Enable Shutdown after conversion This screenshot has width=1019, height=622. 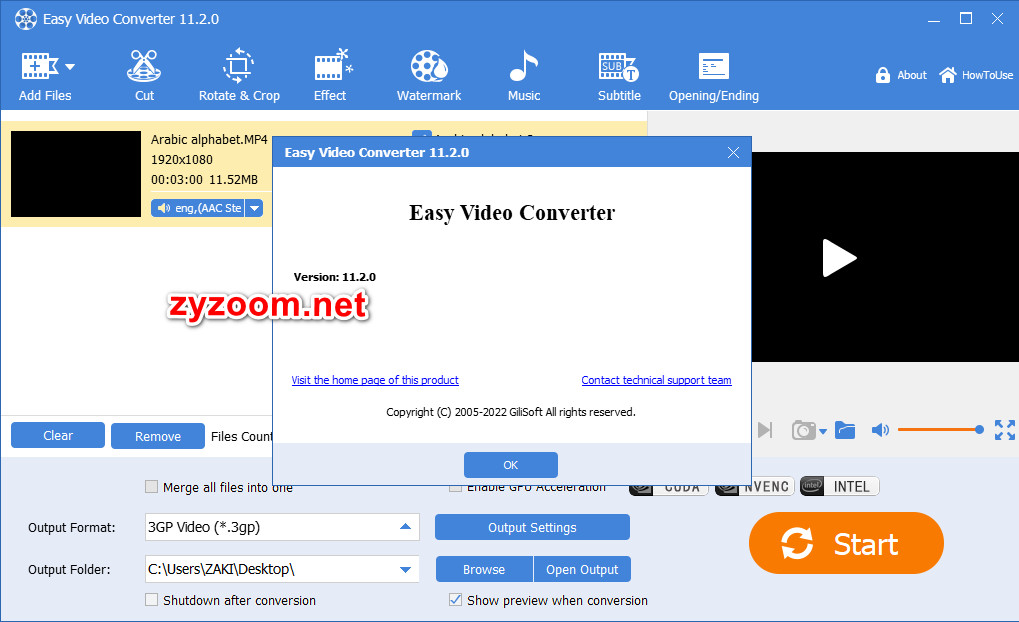click(151, 600)
